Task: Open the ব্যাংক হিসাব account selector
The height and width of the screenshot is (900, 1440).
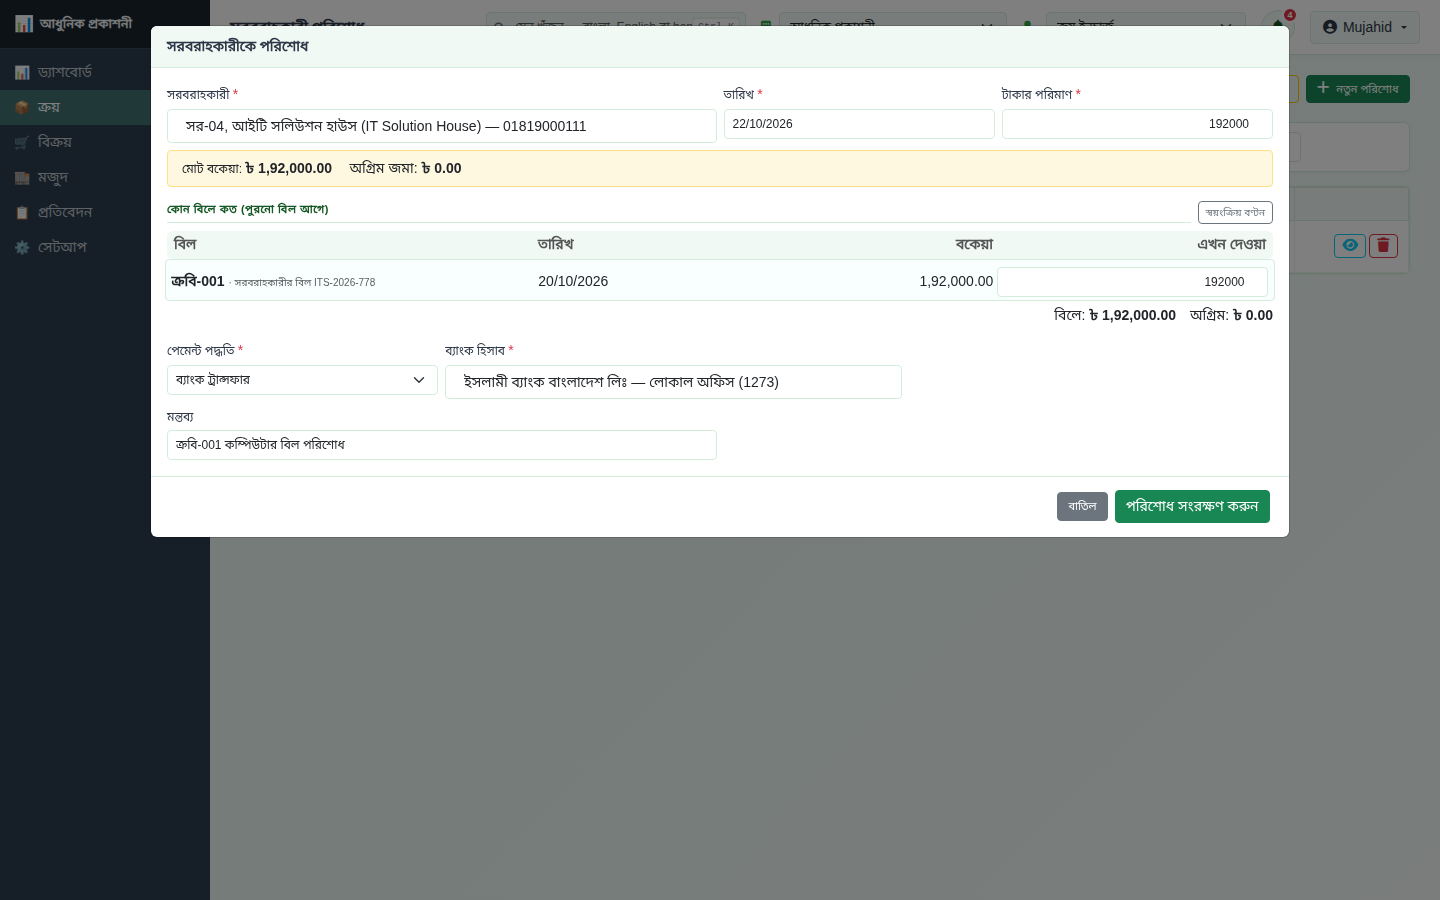Action: (673, 382)
